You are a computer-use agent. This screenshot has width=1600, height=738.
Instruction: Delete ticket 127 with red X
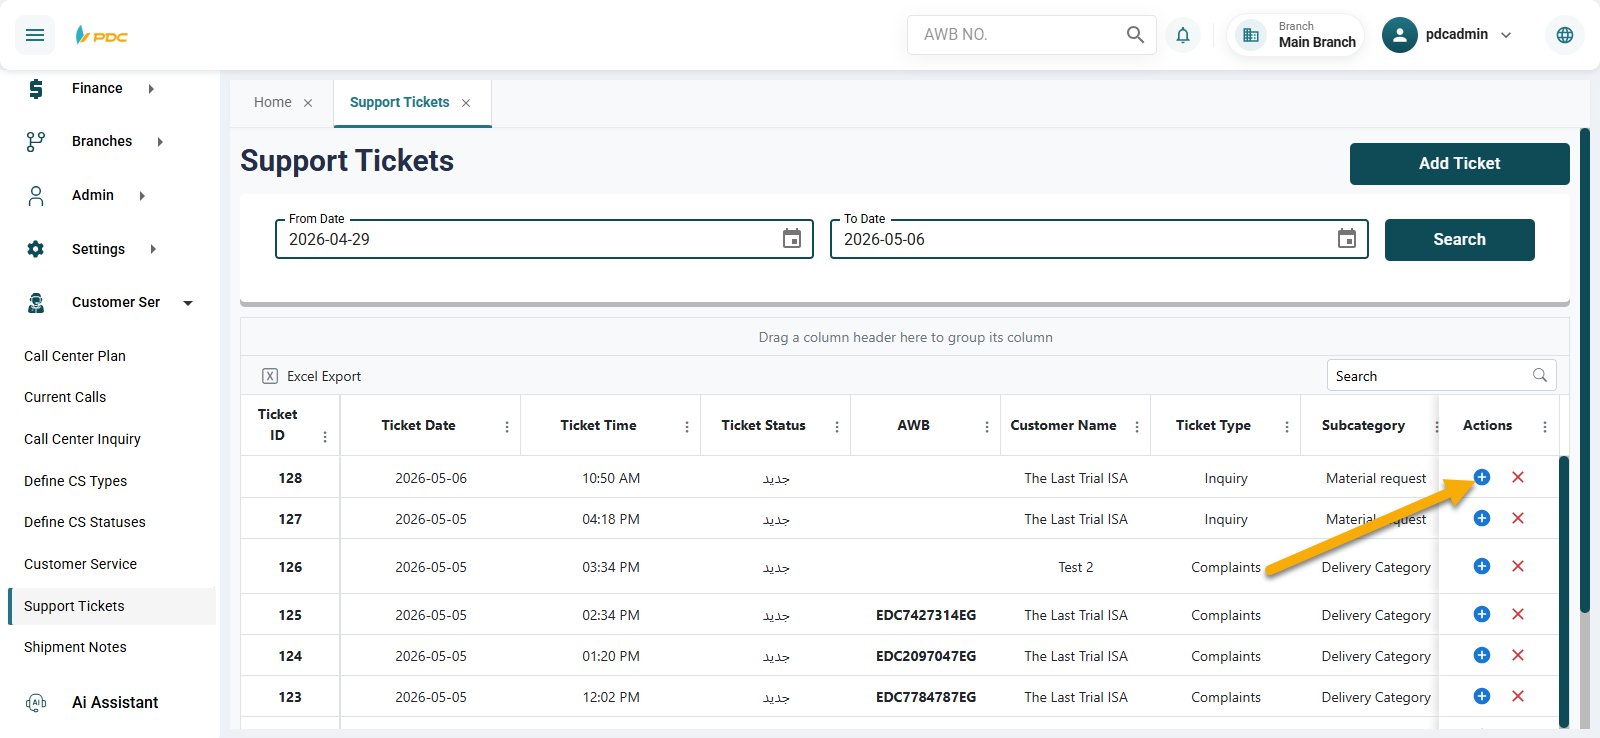(x=1518, y=518)
